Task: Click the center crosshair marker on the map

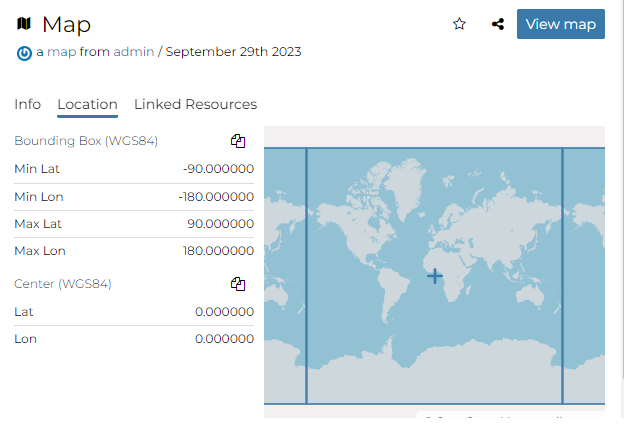Action: (434, 276)
